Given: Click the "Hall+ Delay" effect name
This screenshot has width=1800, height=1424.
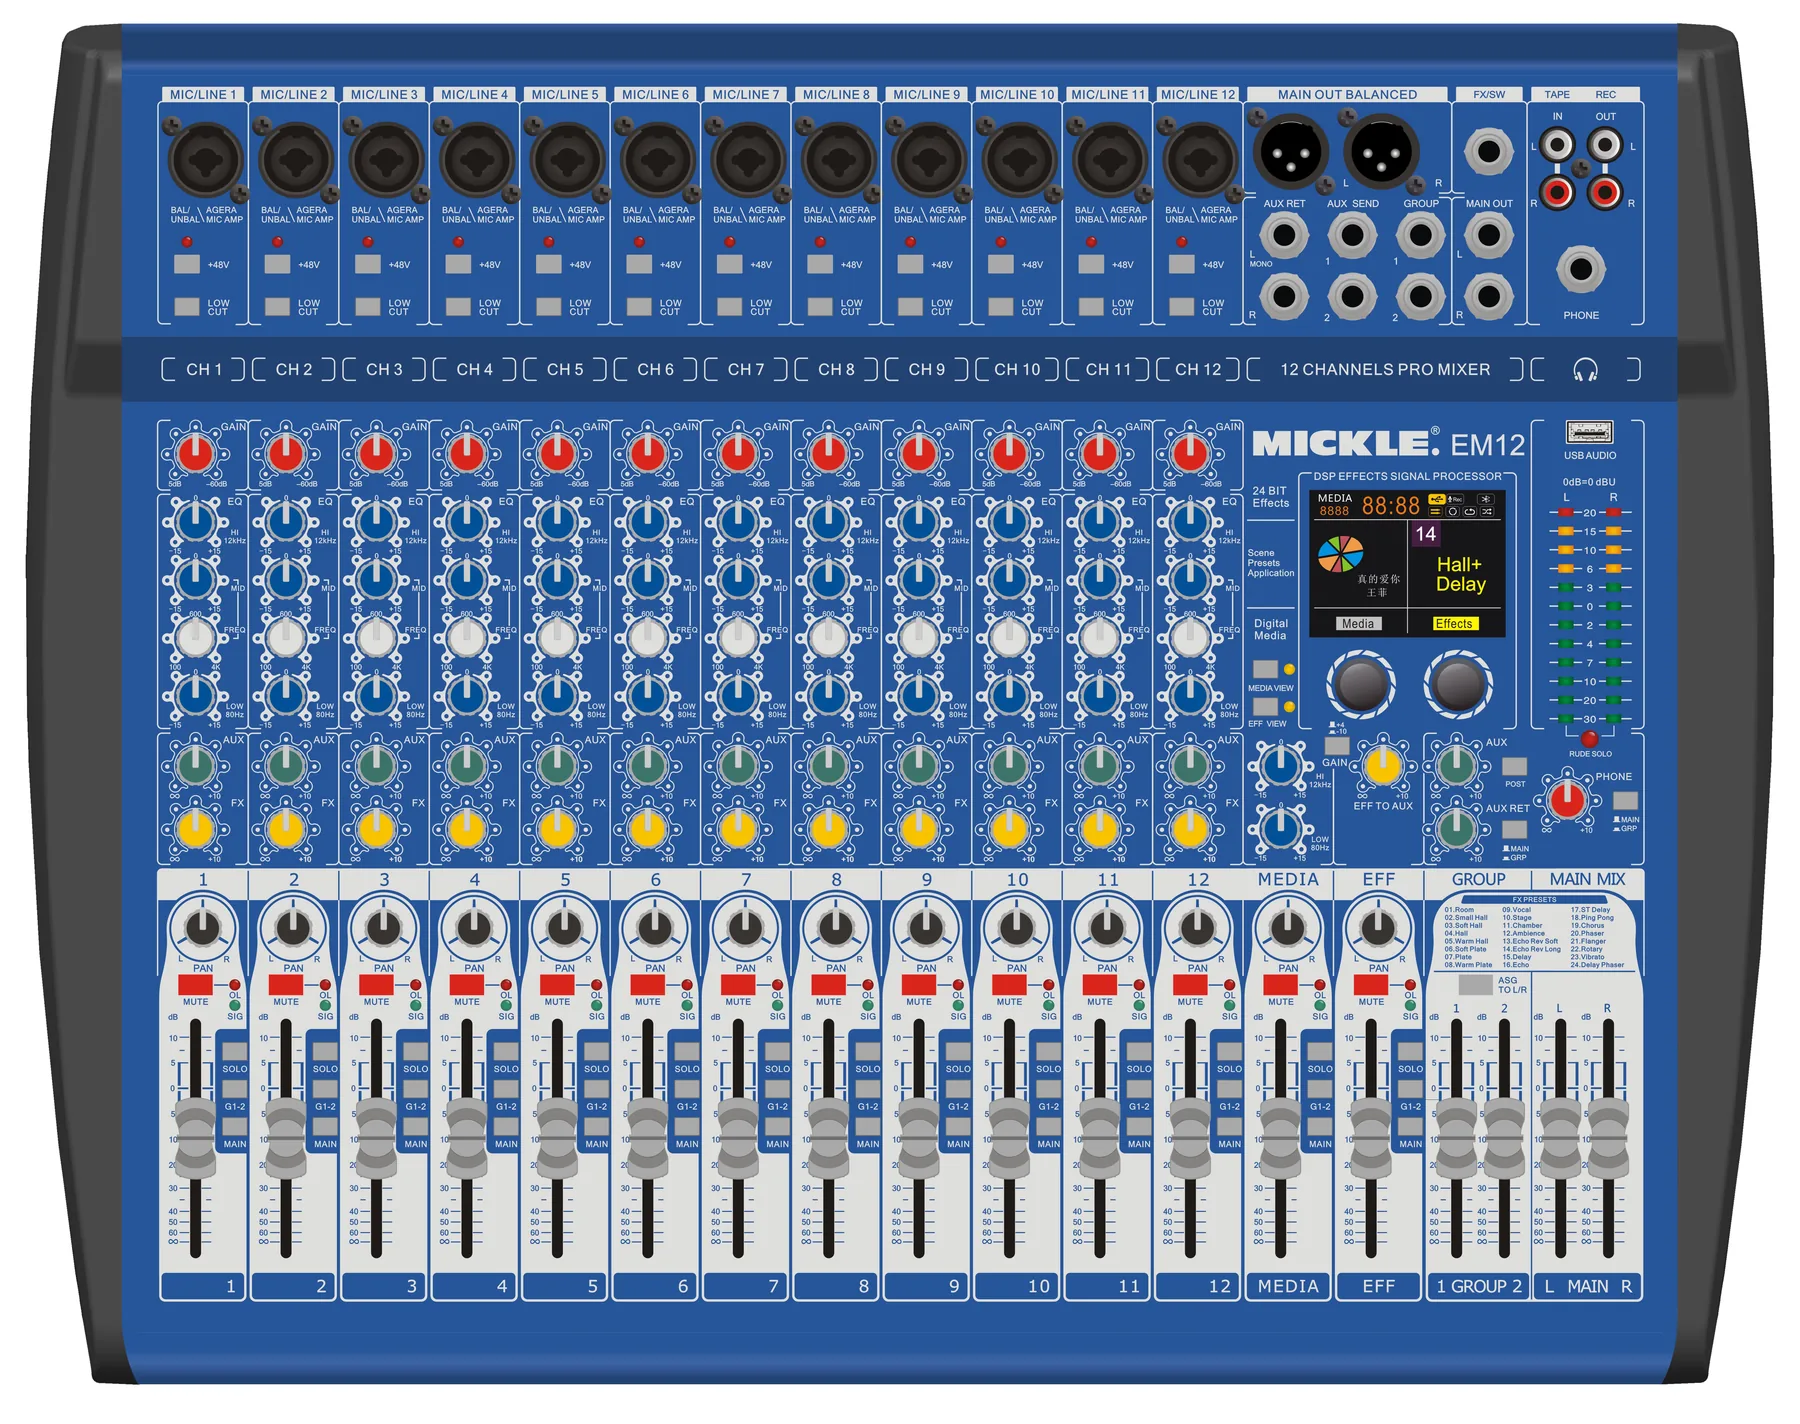Looking at the screenshot, I should (1460, 574).
